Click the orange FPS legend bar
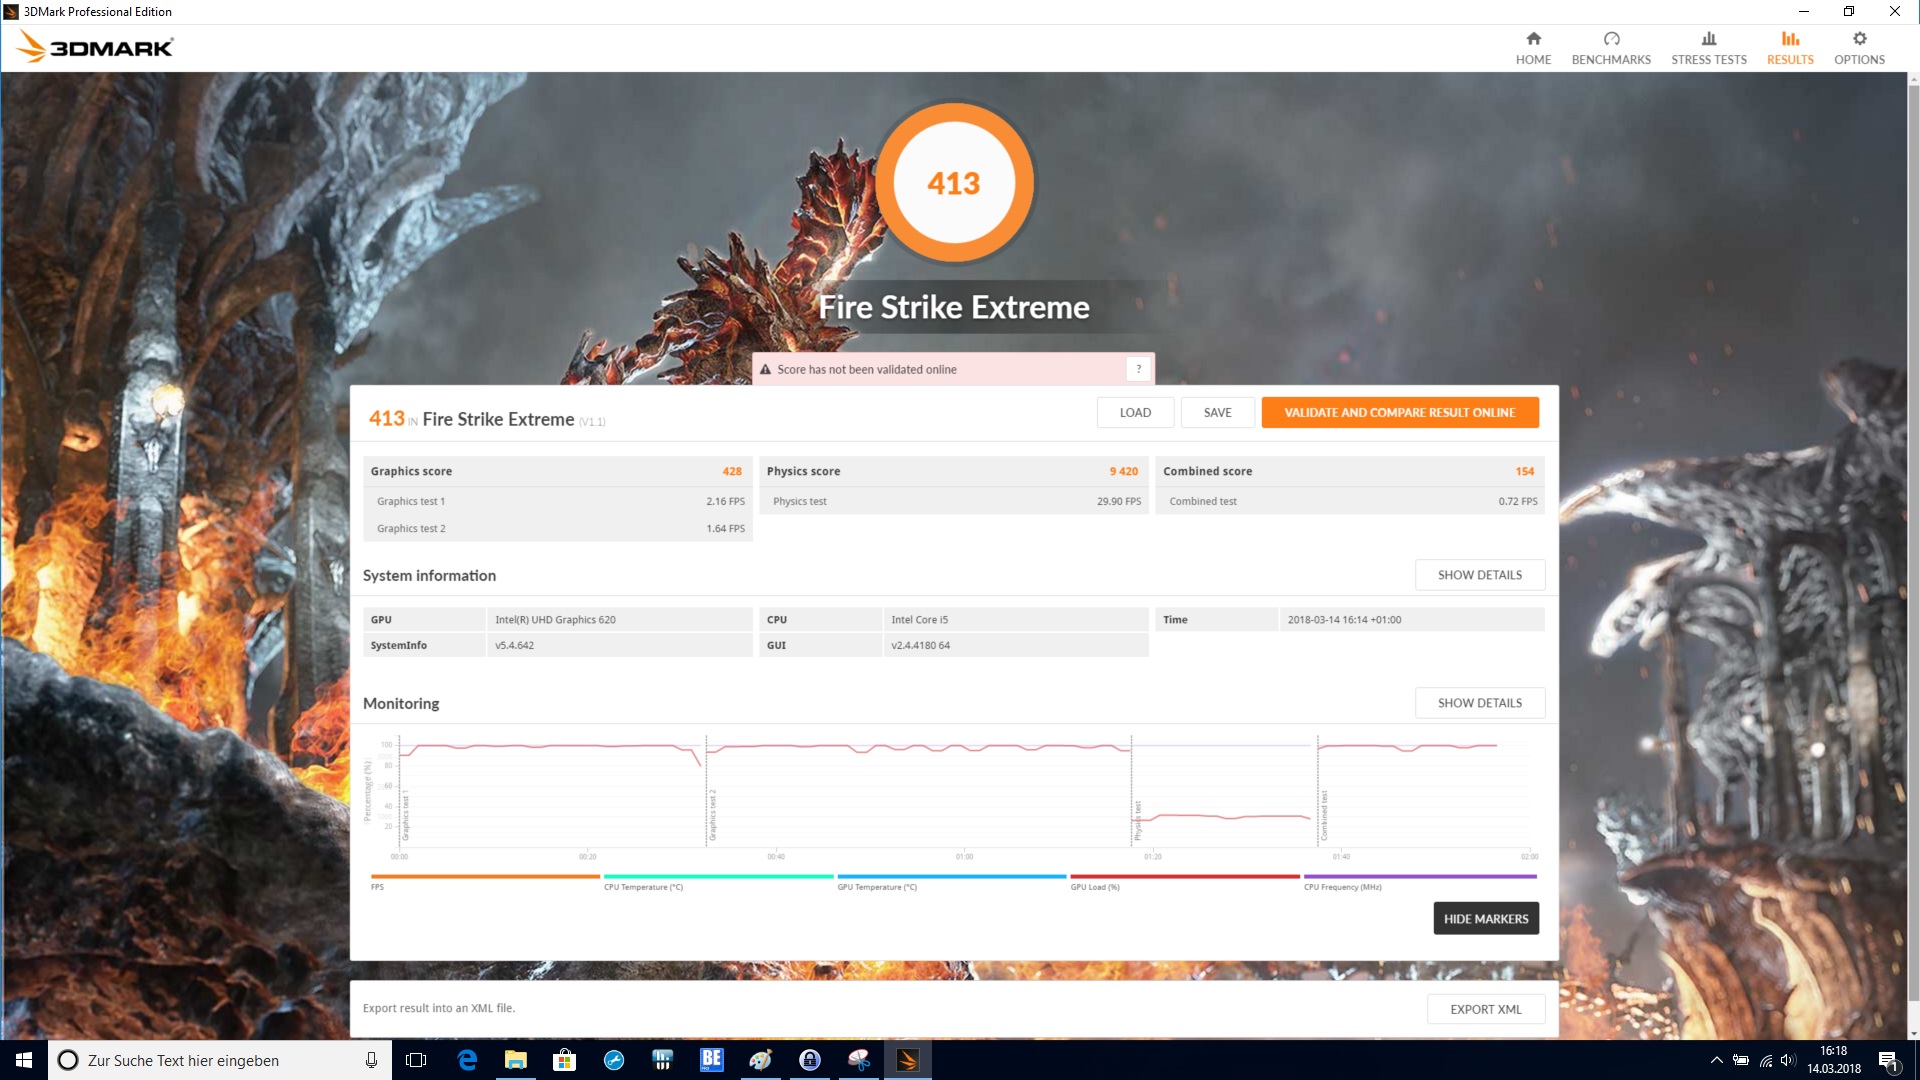Viewport: 1920px width, 1080px height. pos(485,877)
